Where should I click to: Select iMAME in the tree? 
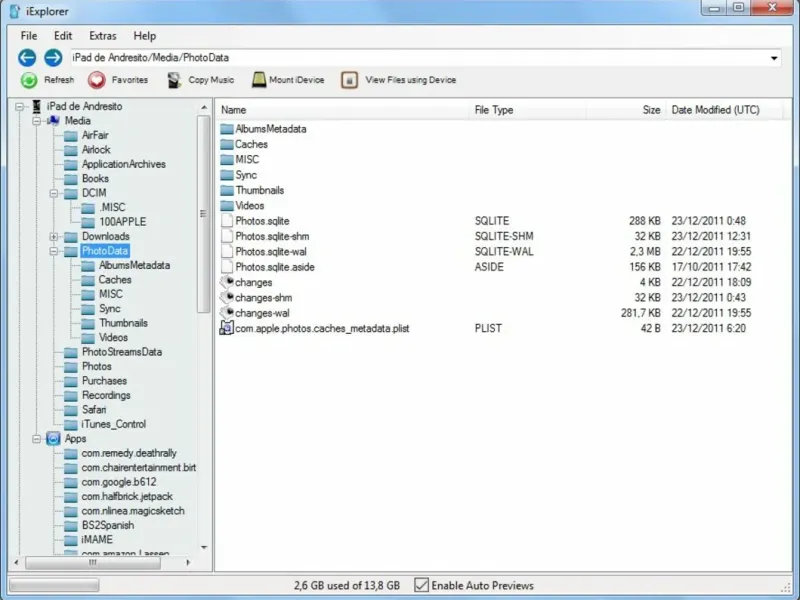coord(96,540)
